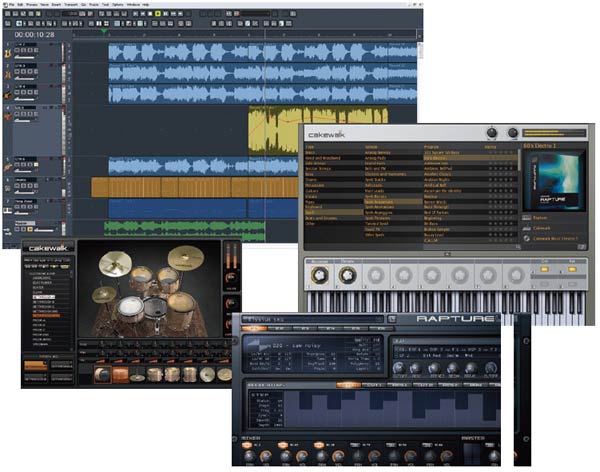Click the drum icon on track 6
The height and width of the screenshot is (472, 600).
click(7, 187)
